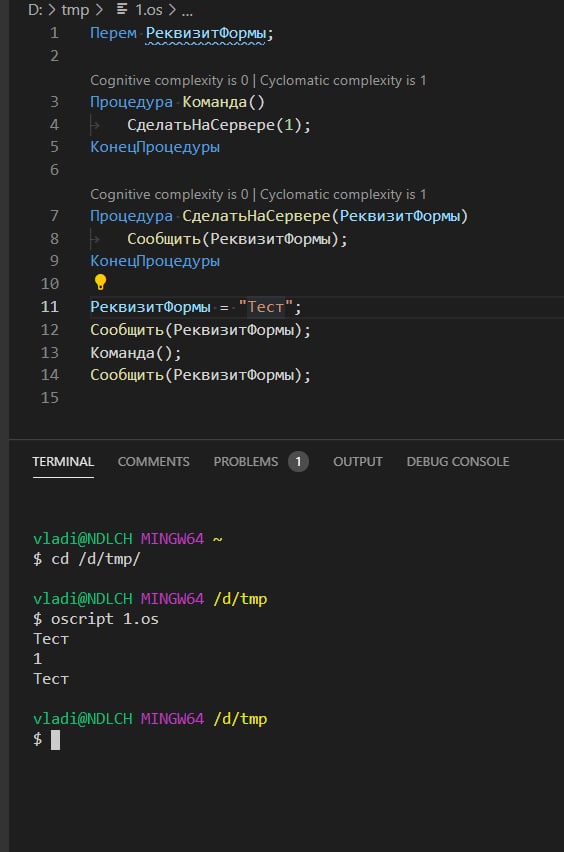Click the underlined РеквизитФормы variable on line 1
Image resolution: width=564 pixels, height=852 pixels.
(206, 33)
